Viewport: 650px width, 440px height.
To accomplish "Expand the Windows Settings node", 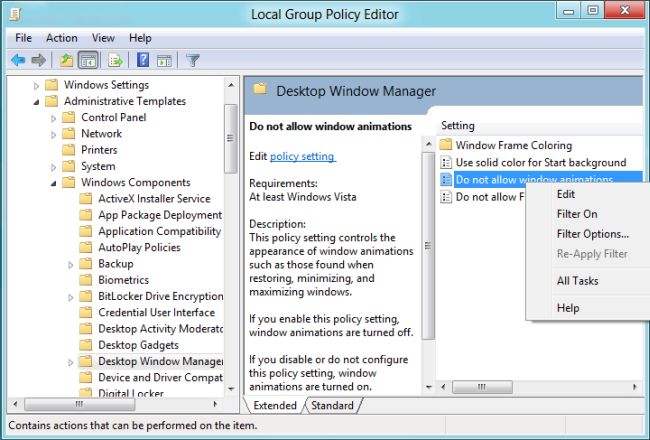I will 36,85.
